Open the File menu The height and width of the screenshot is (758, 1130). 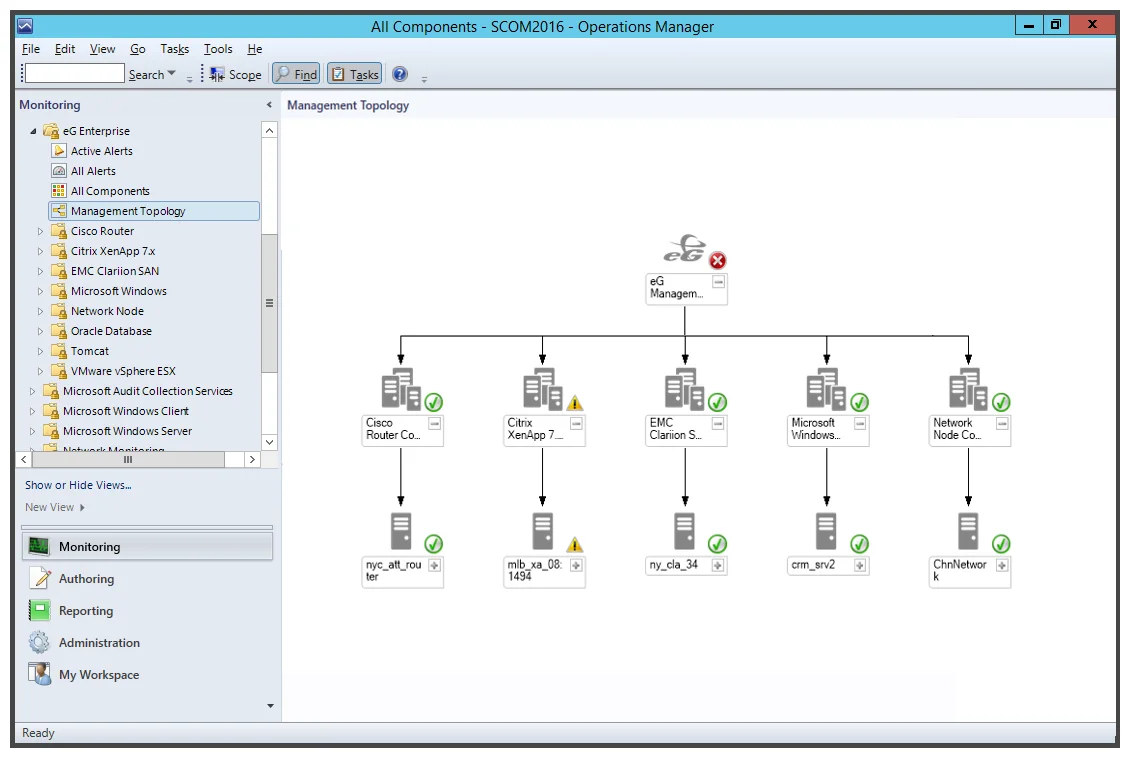(31, 49)
